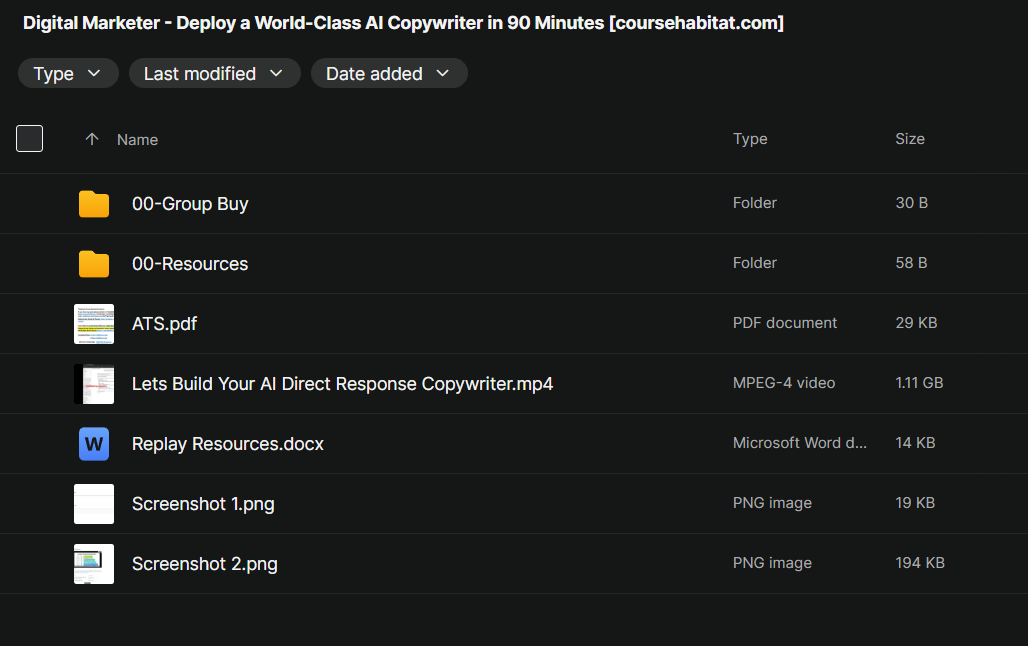This screenshot has width=1028, height=646.
Task: Click the Size column header
Action: click(x=909, y=139)
